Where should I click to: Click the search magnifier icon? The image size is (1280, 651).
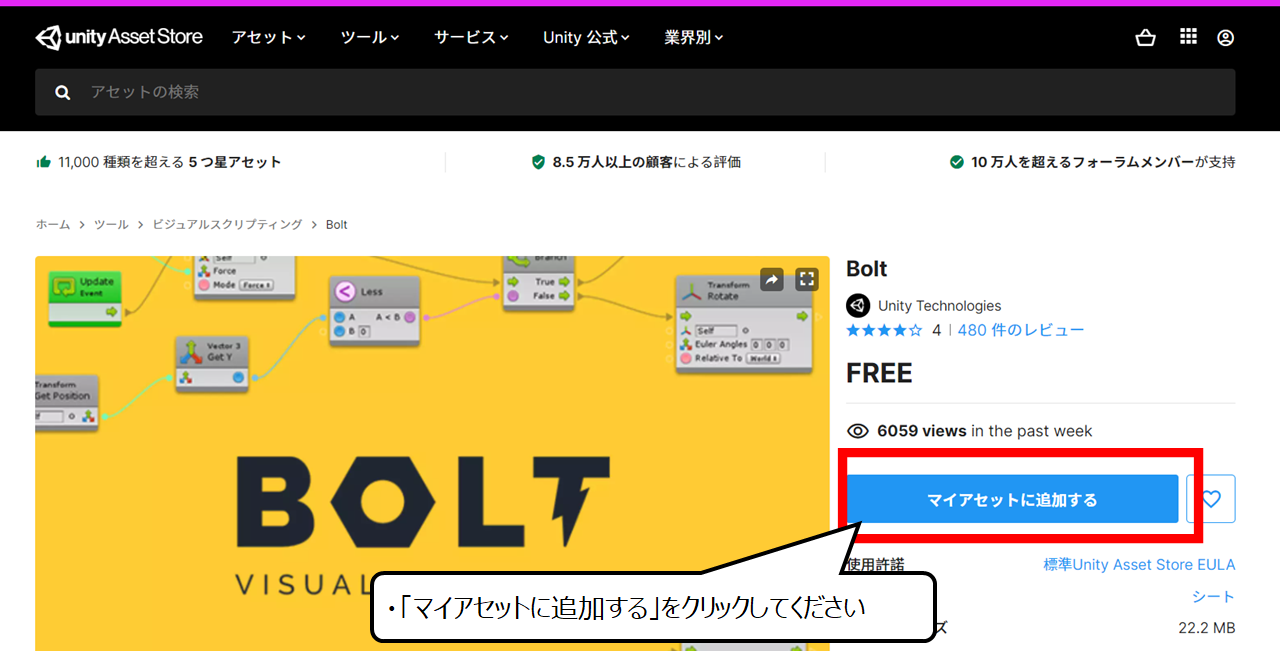coord(63,92)
